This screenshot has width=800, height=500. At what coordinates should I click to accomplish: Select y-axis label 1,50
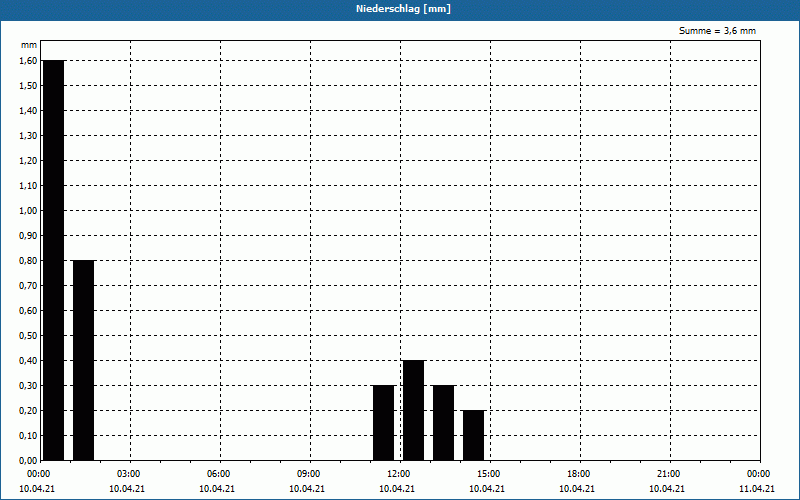point(28,85)
